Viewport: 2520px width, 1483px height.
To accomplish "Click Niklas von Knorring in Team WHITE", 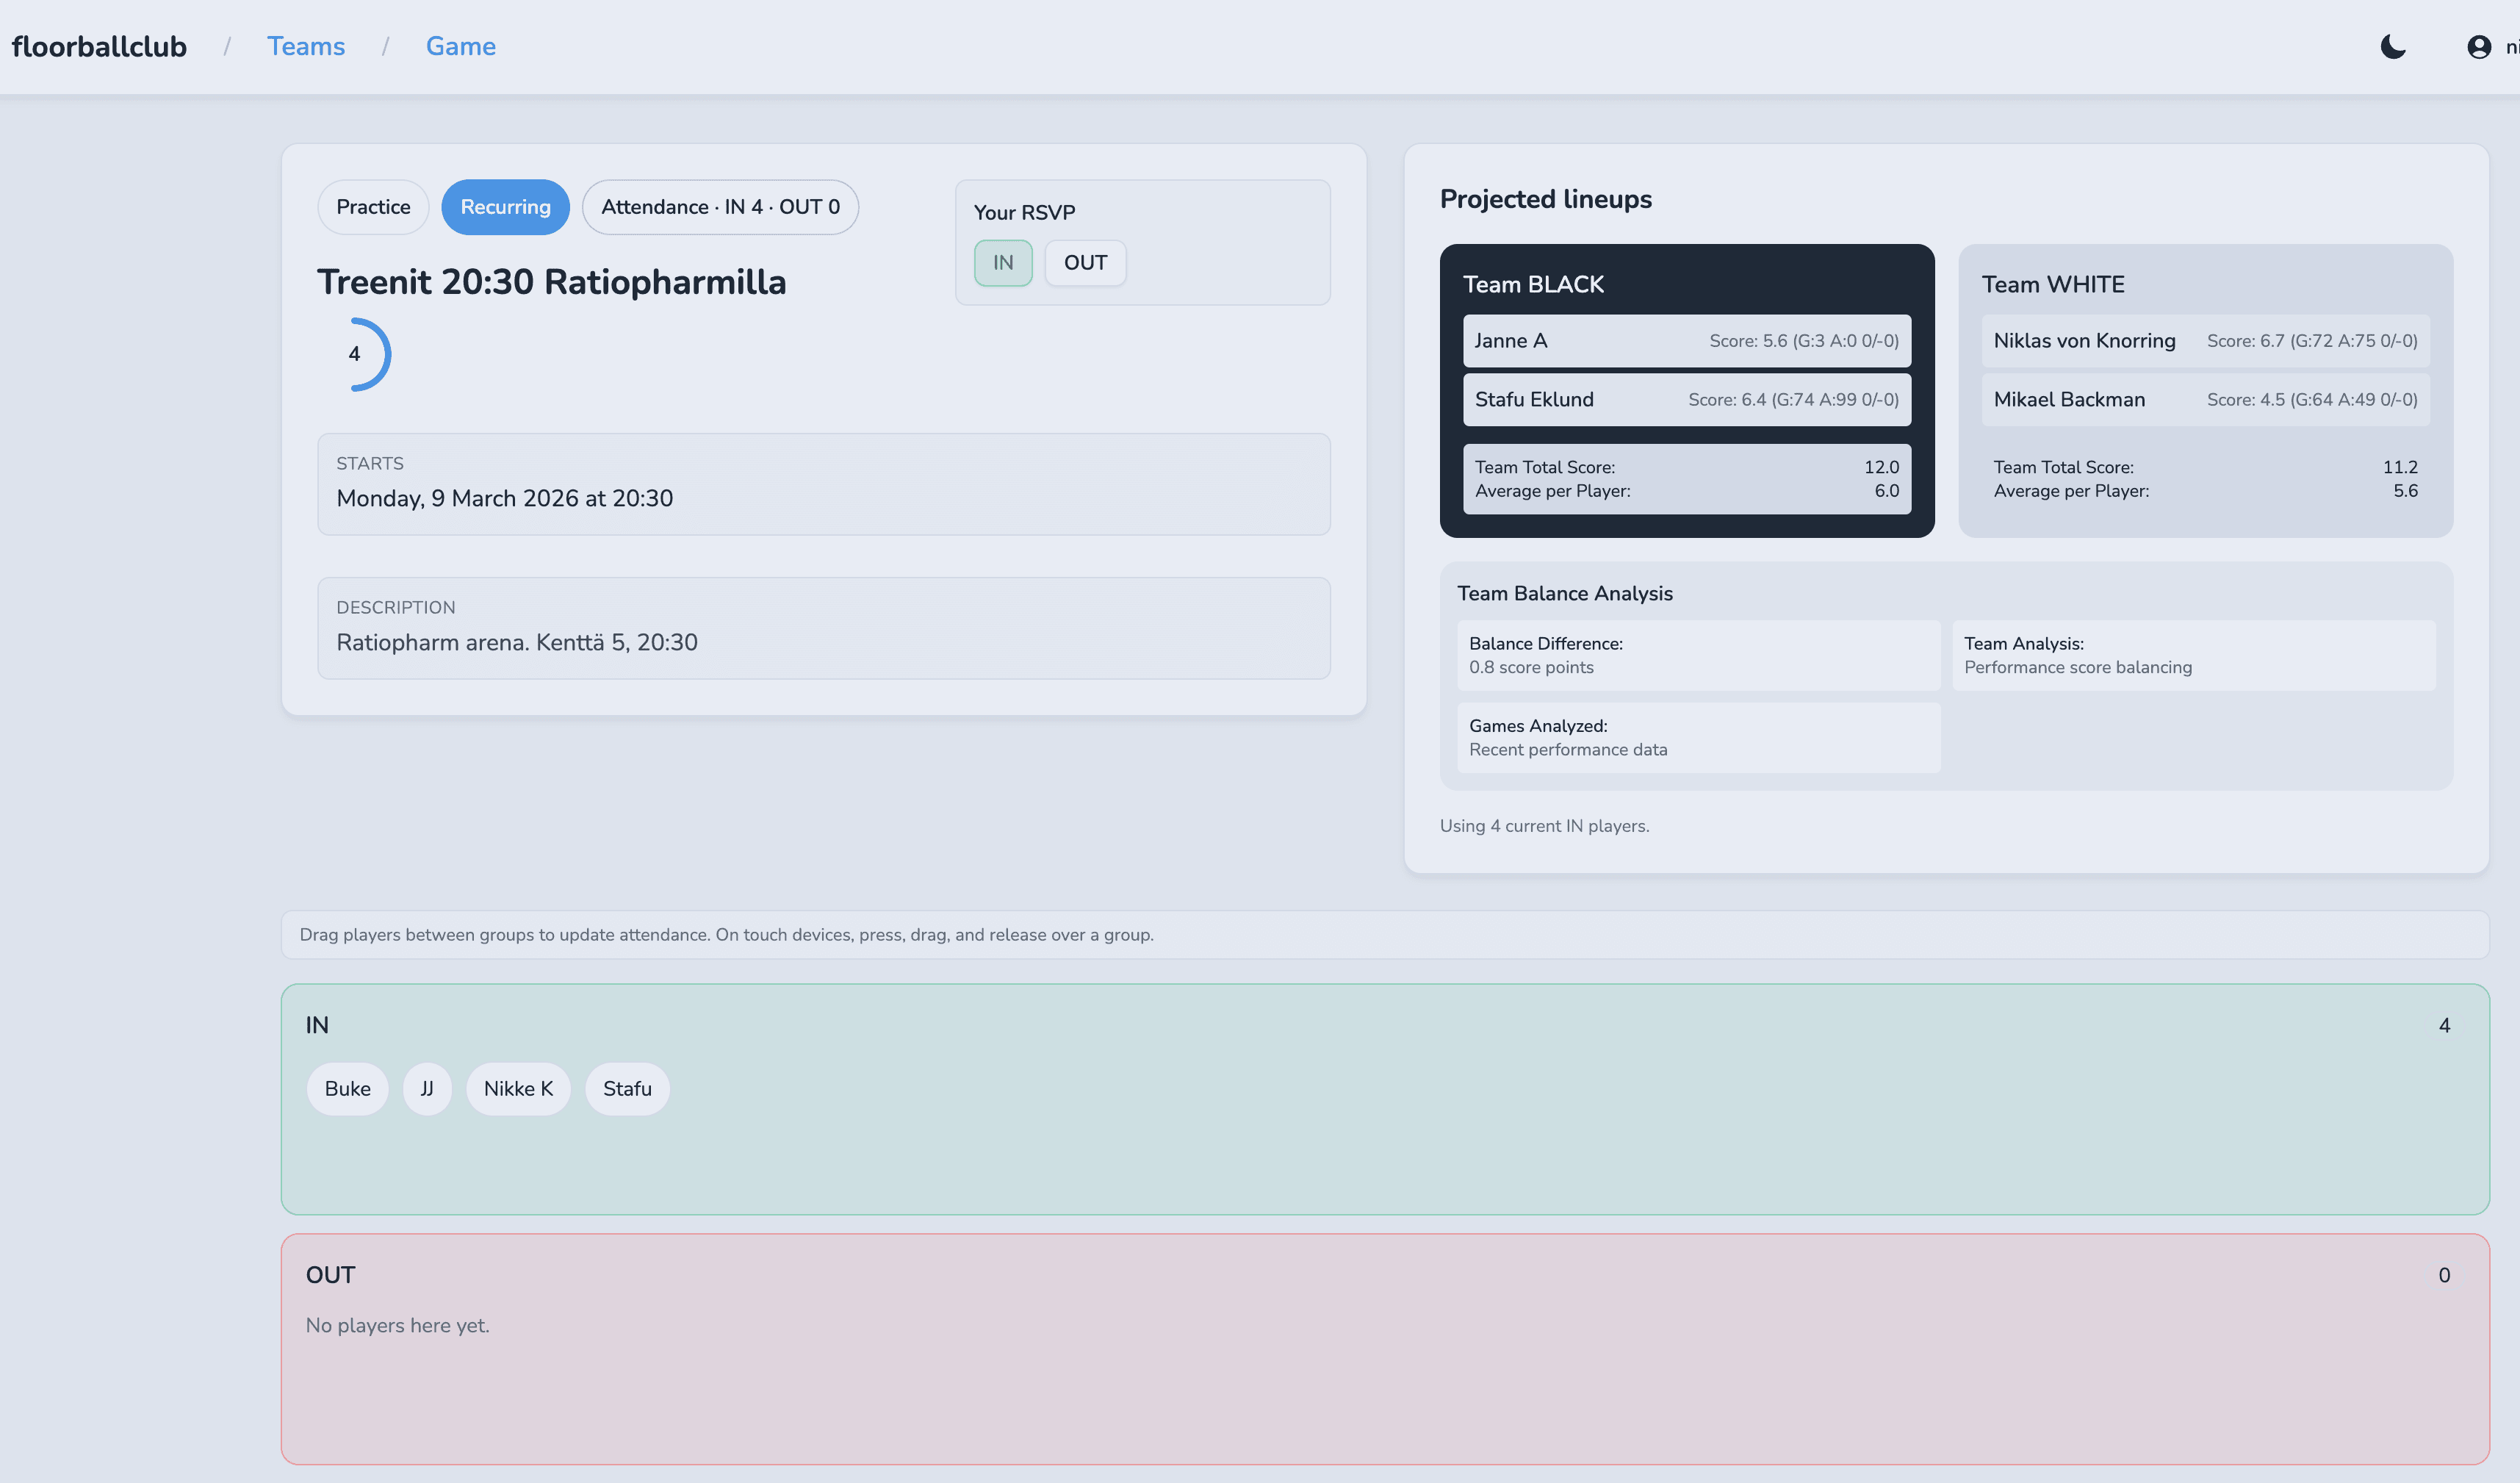I will (2204, 341).
